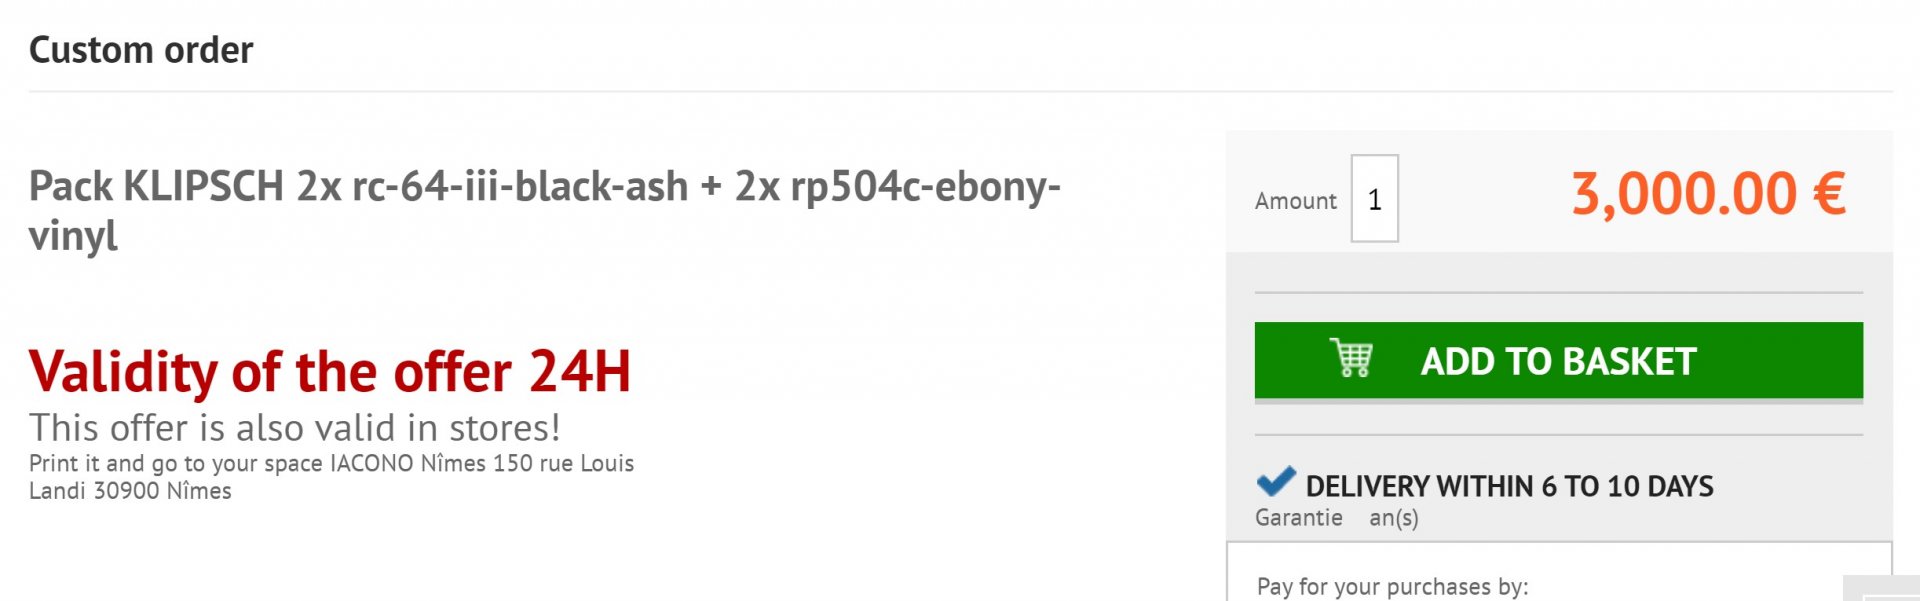The image size is (1920, 601).
Task: Select the Pack KLIPSCH product title
Action: [543, 187]
